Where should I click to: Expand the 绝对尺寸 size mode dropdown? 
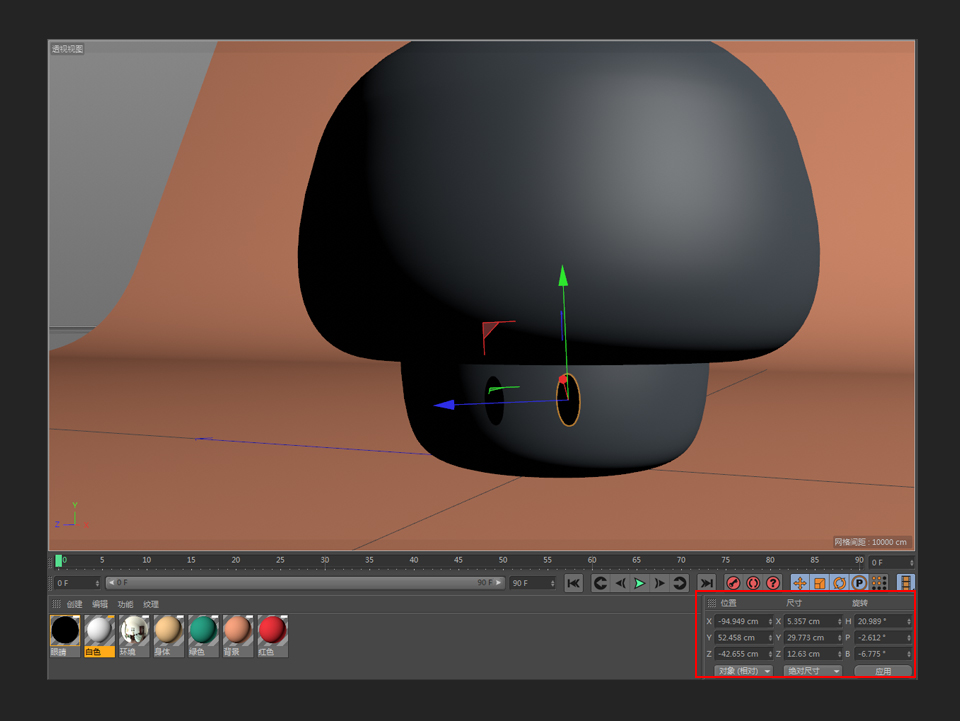tap(812, 671)
